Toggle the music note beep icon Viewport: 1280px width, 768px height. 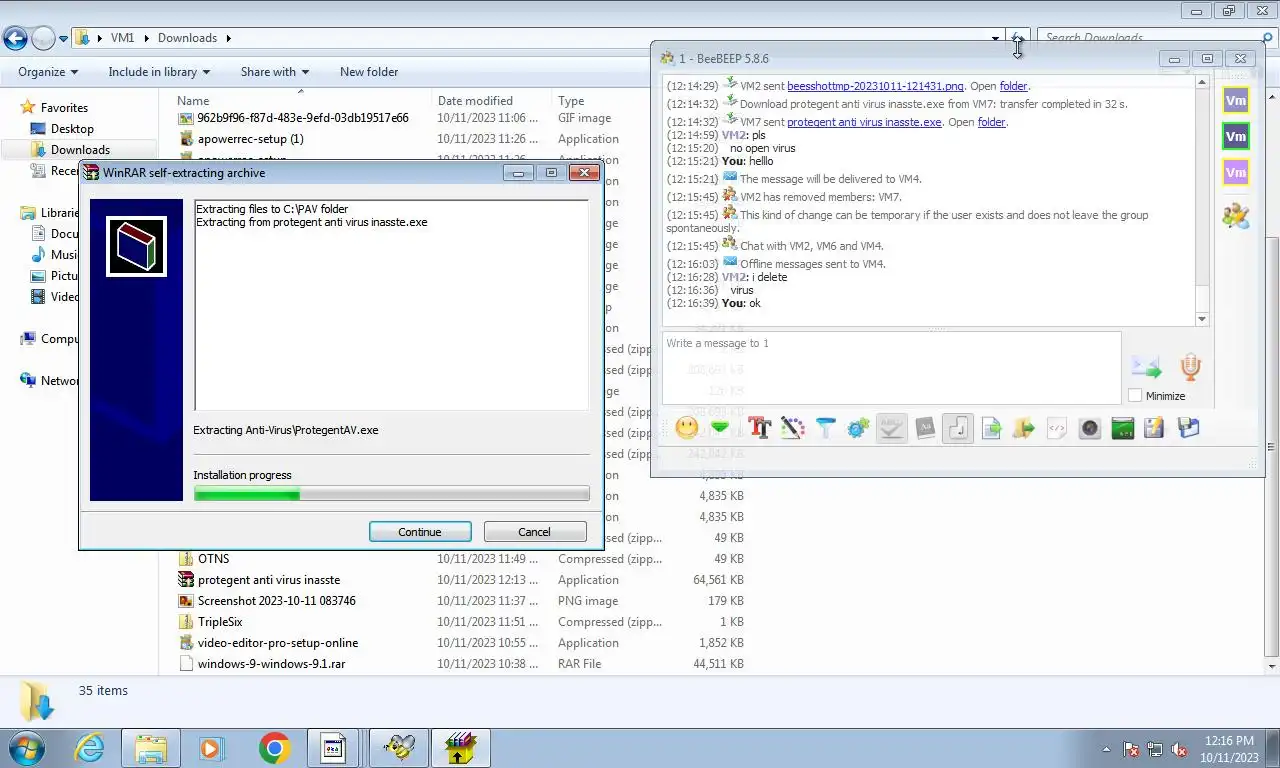[958, 428]
